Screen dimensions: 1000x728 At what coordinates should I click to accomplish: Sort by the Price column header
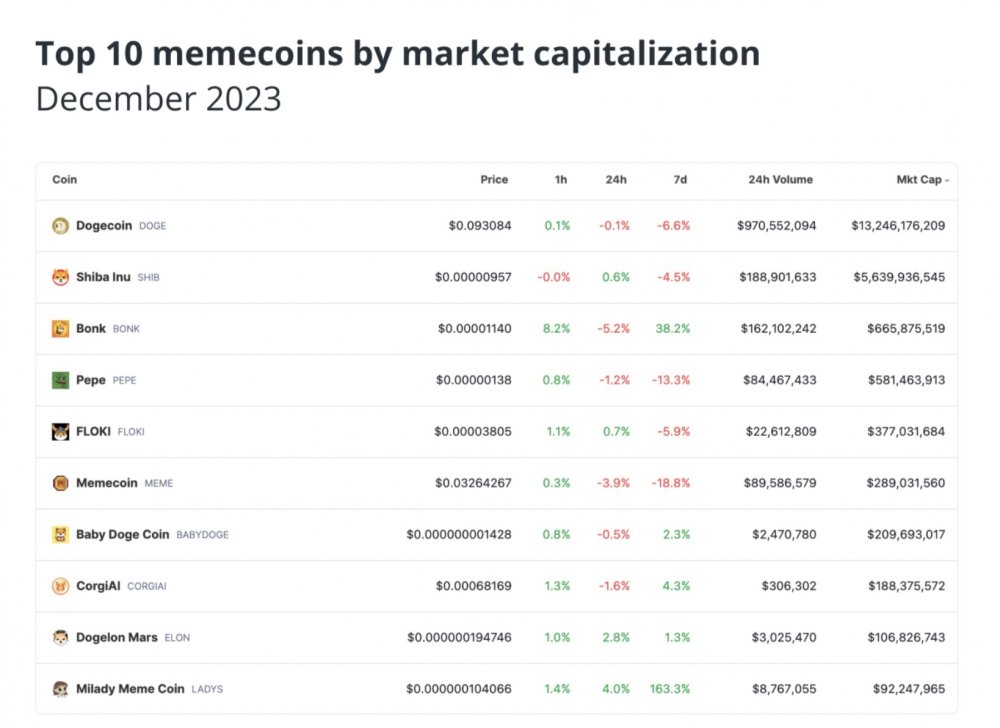point(494,180)
